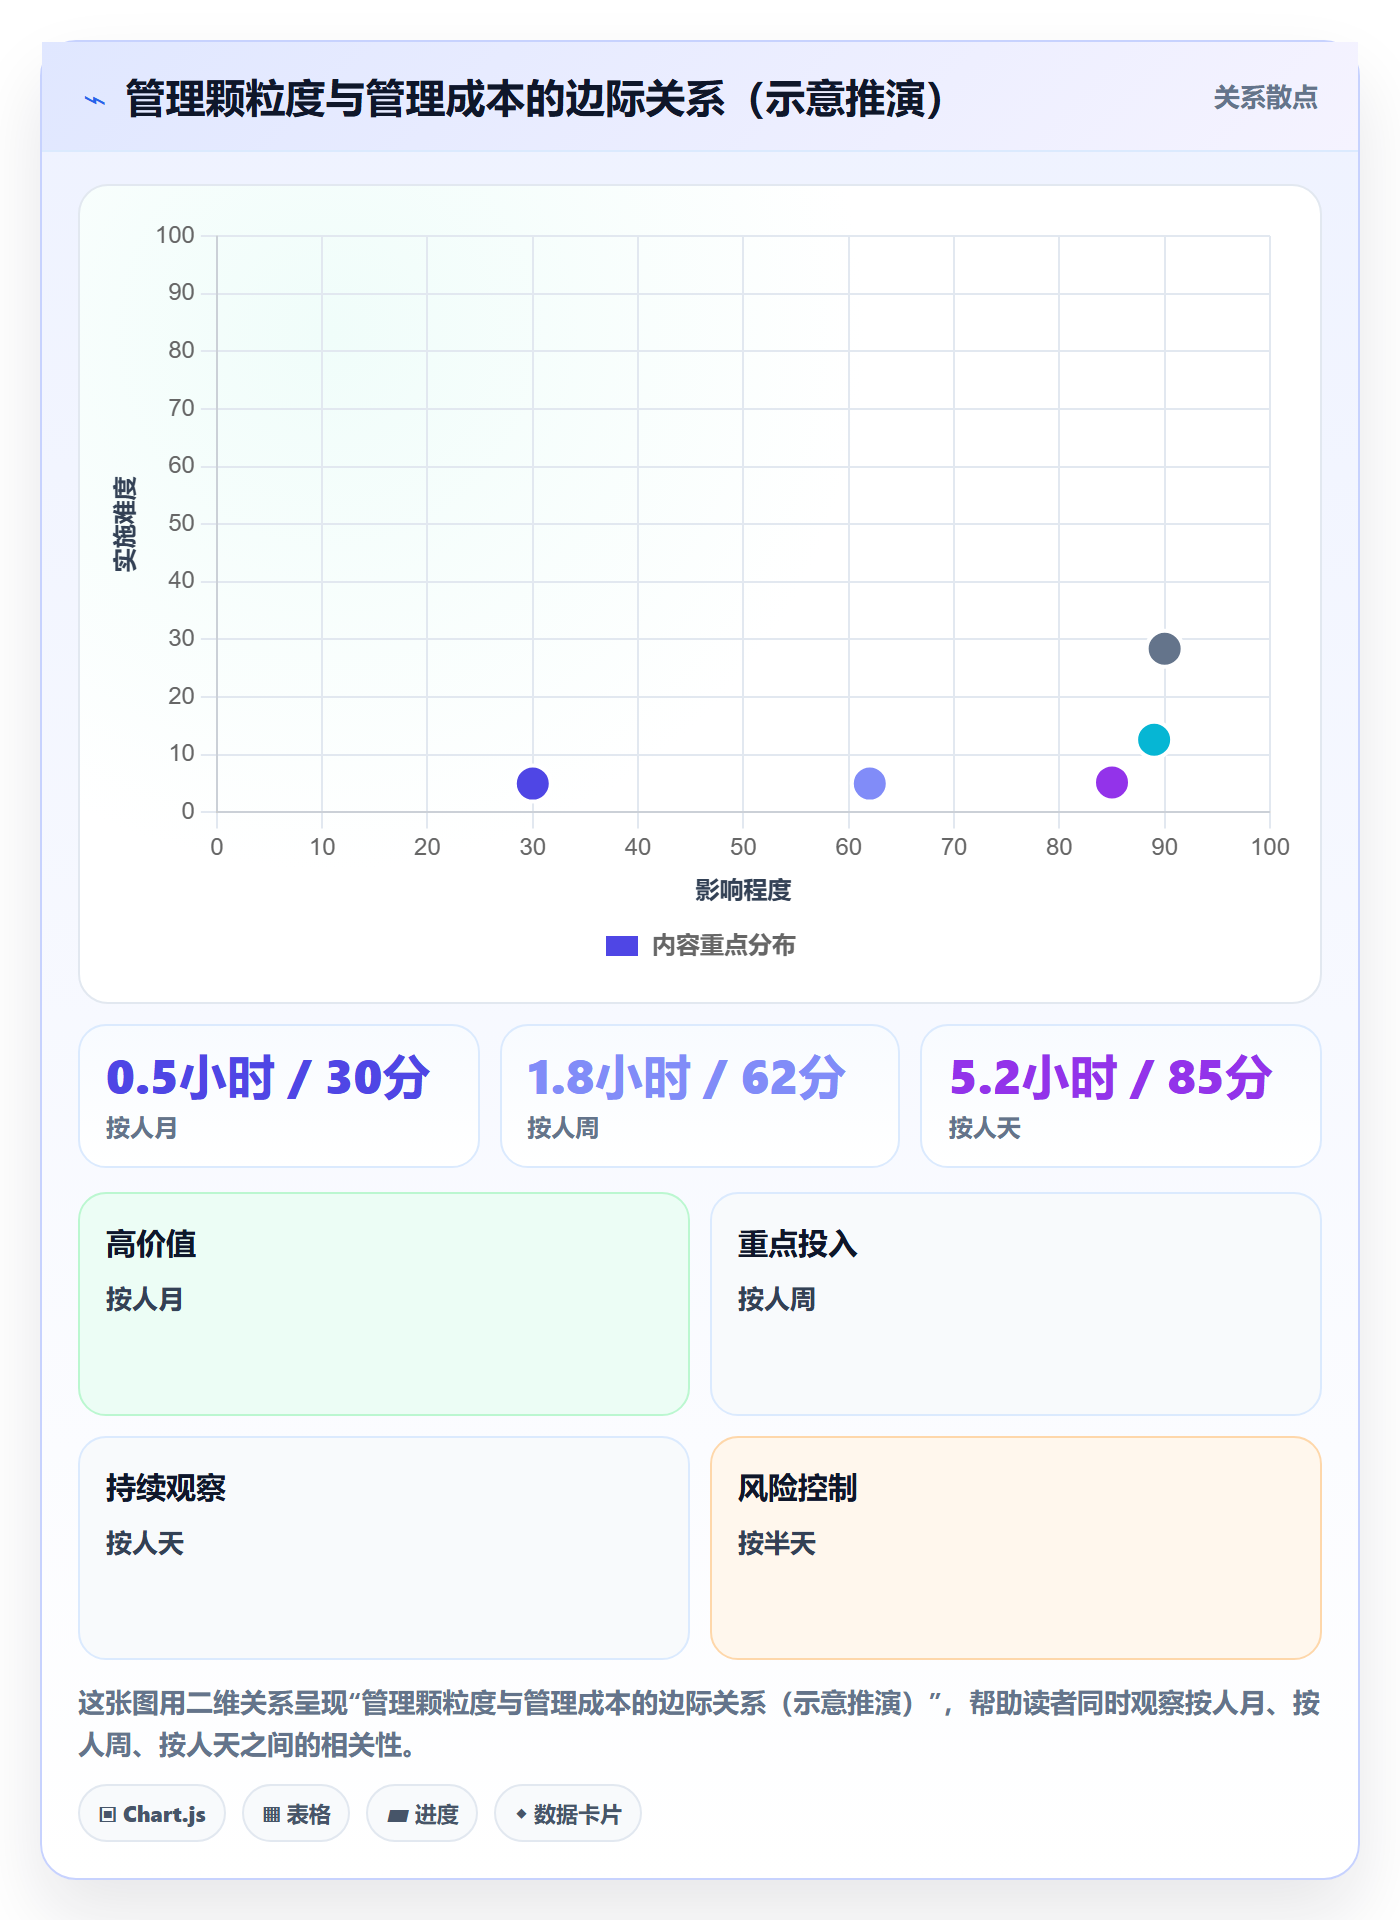This screenshot has width=1400, height=1920.
Task: Click the 数据卡片 tag chip
Action: (x=568, y=1814)
